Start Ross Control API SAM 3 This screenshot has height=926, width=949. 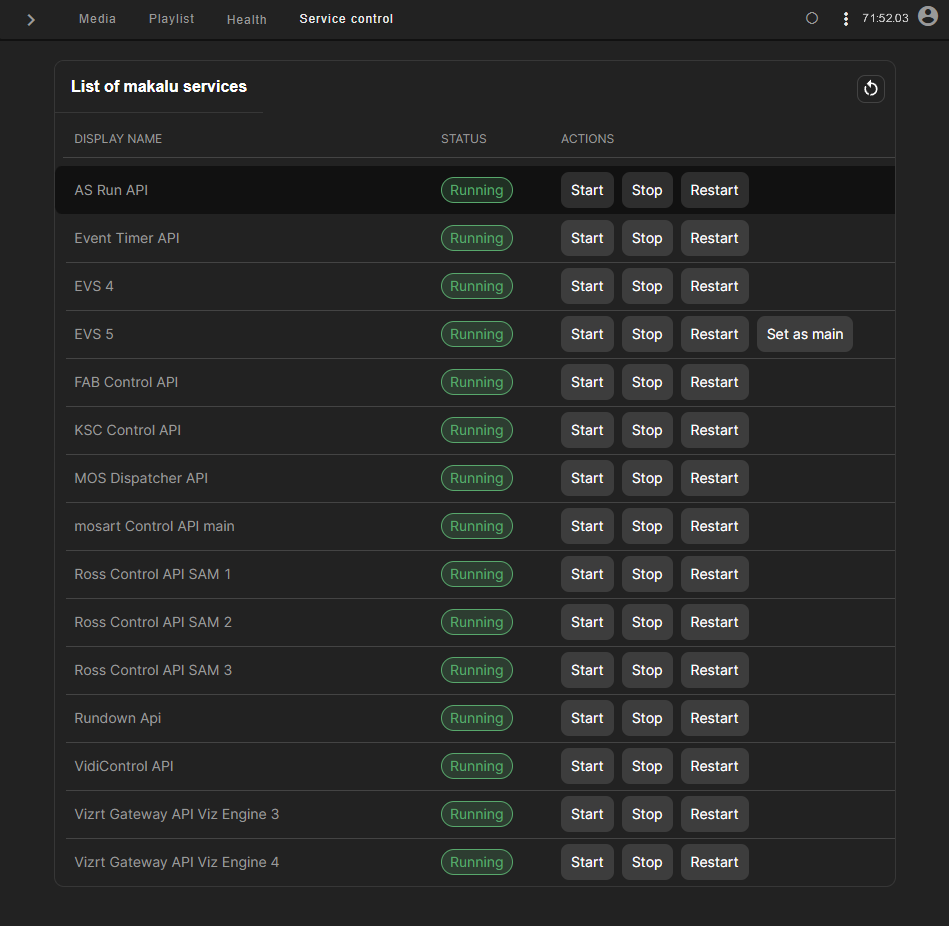587,670
